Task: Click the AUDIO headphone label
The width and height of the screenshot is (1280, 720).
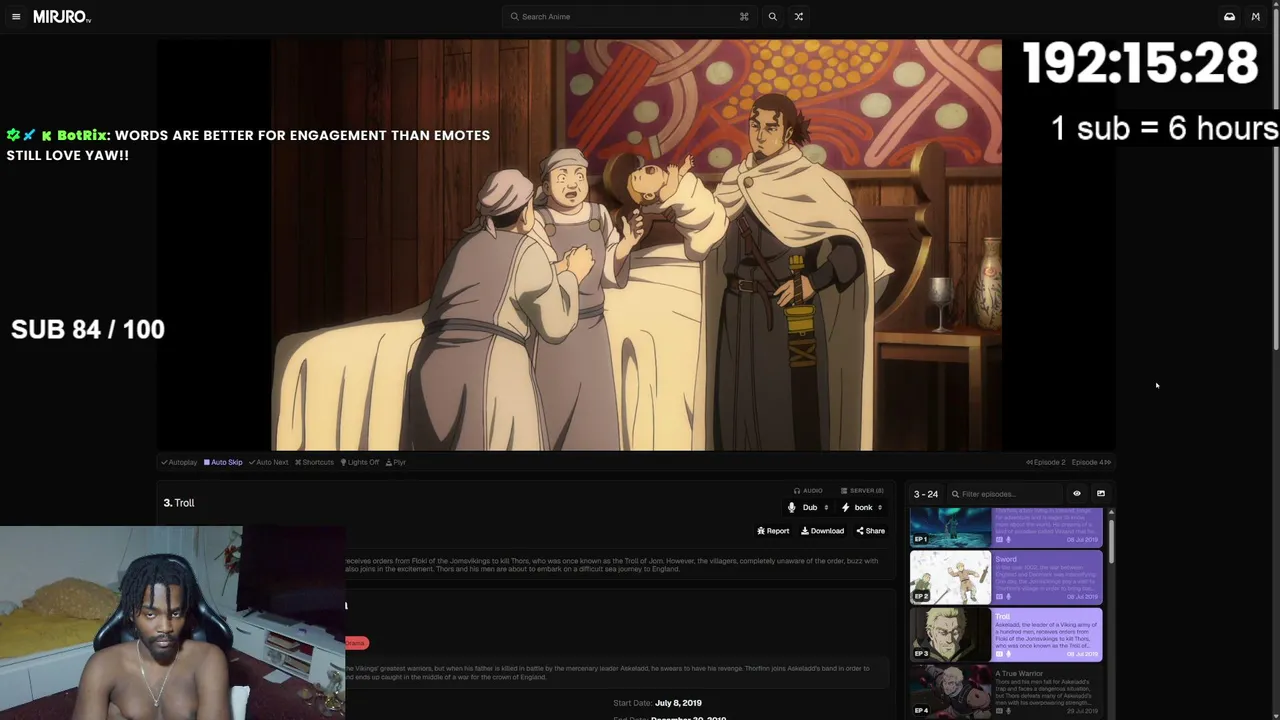Action: tap(808, 491)
